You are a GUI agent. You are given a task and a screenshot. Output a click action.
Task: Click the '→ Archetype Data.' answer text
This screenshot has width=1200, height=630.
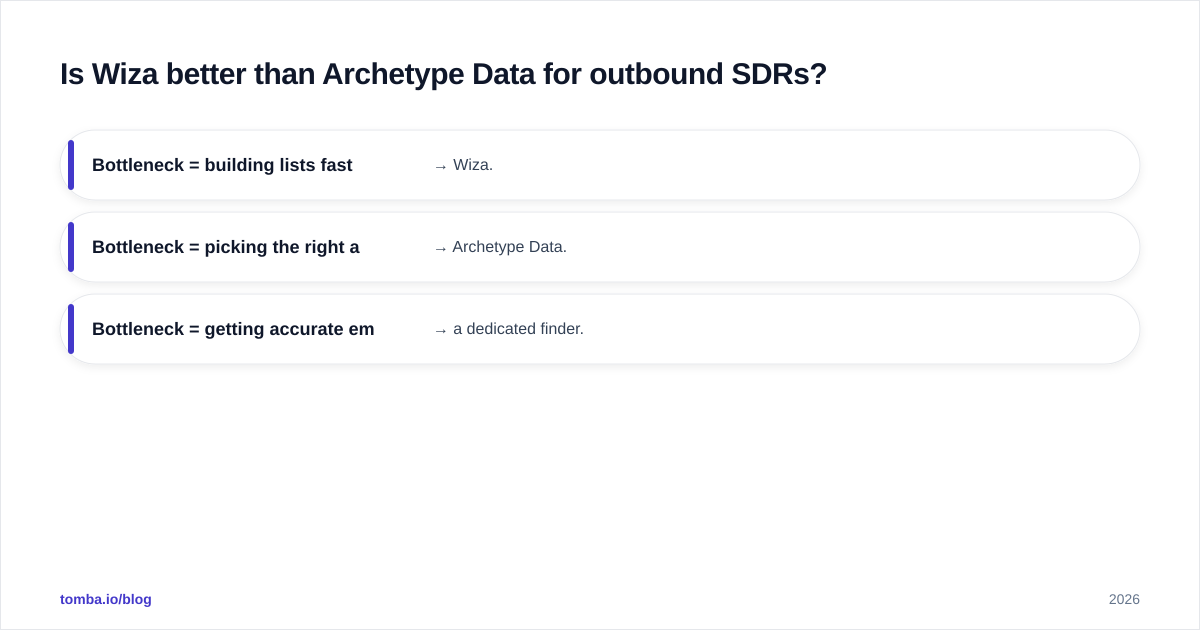pyautogui.click(x=500, y=247)
